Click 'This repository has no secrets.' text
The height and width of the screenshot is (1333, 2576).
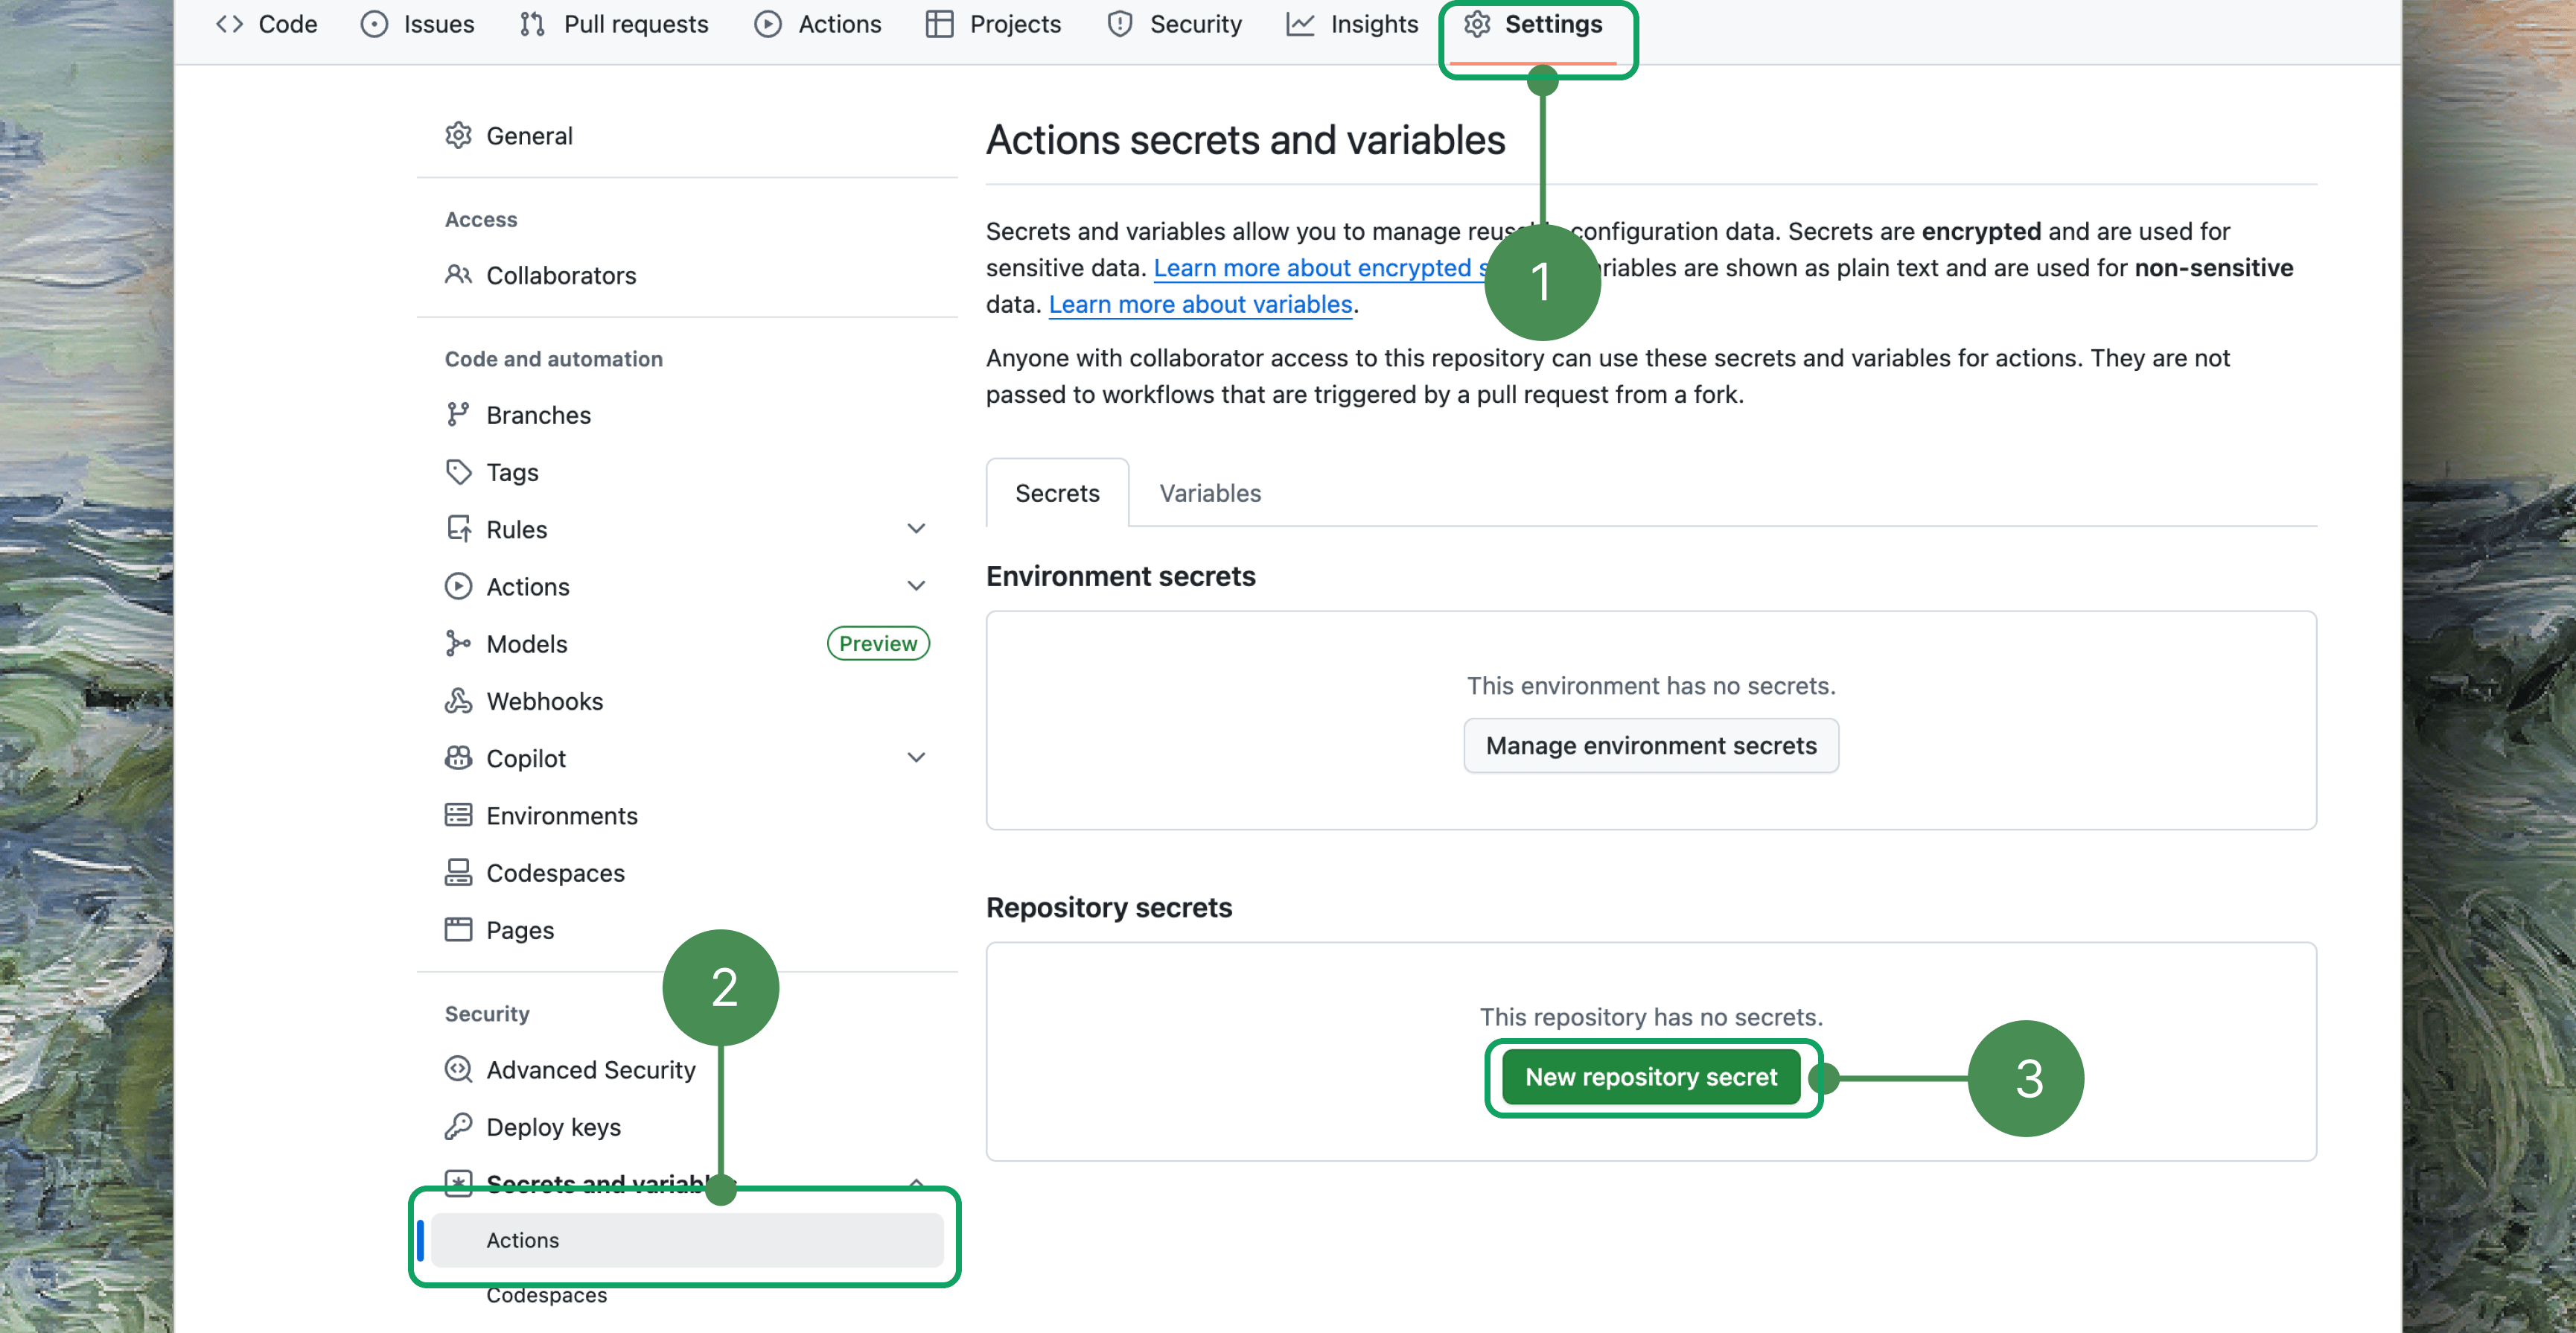point(1651,1017)
